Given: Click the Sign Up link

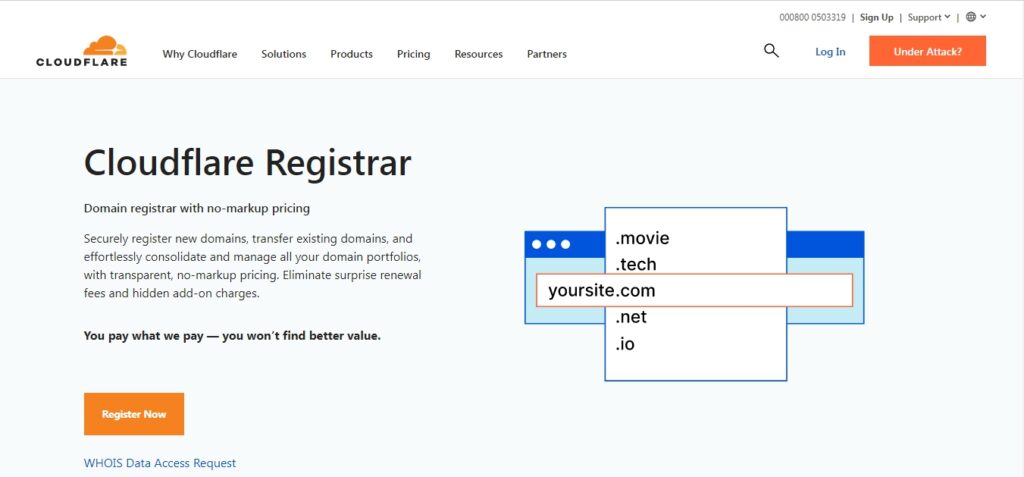Looking at the screenshot, I should pos(876,18).
